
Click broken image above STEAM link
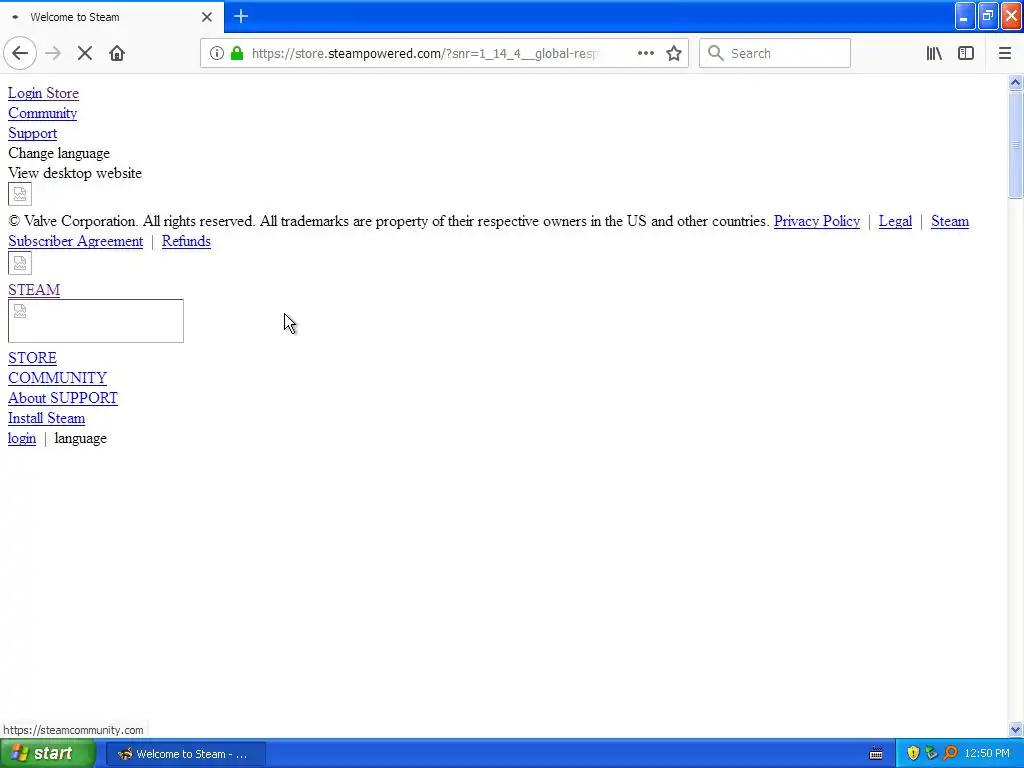point(20,263)
